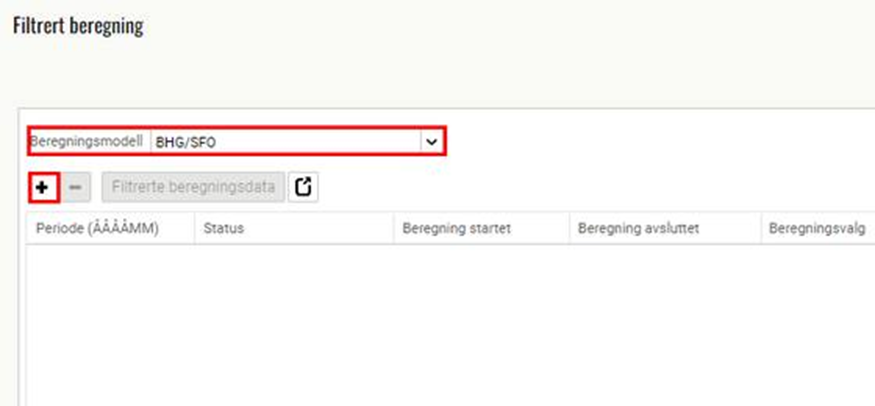Screen dimensions: 875x406
Task: Expand the Beregningsmodell dropdown arrow
Action: click(x=432, y=142)
